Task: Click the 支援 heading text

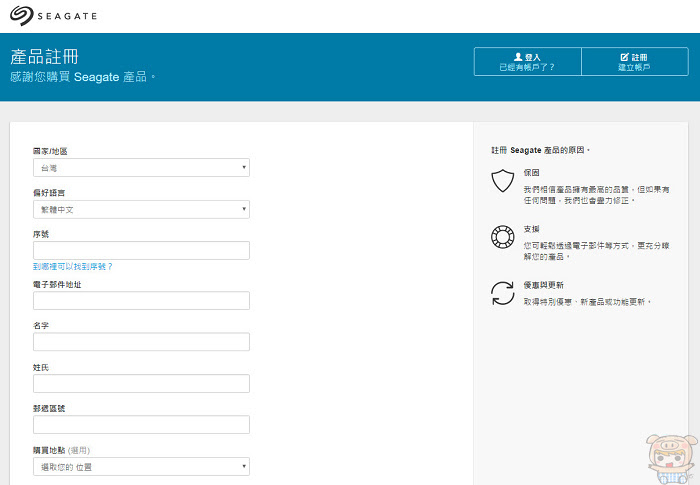Action: [x=532, y=229]
